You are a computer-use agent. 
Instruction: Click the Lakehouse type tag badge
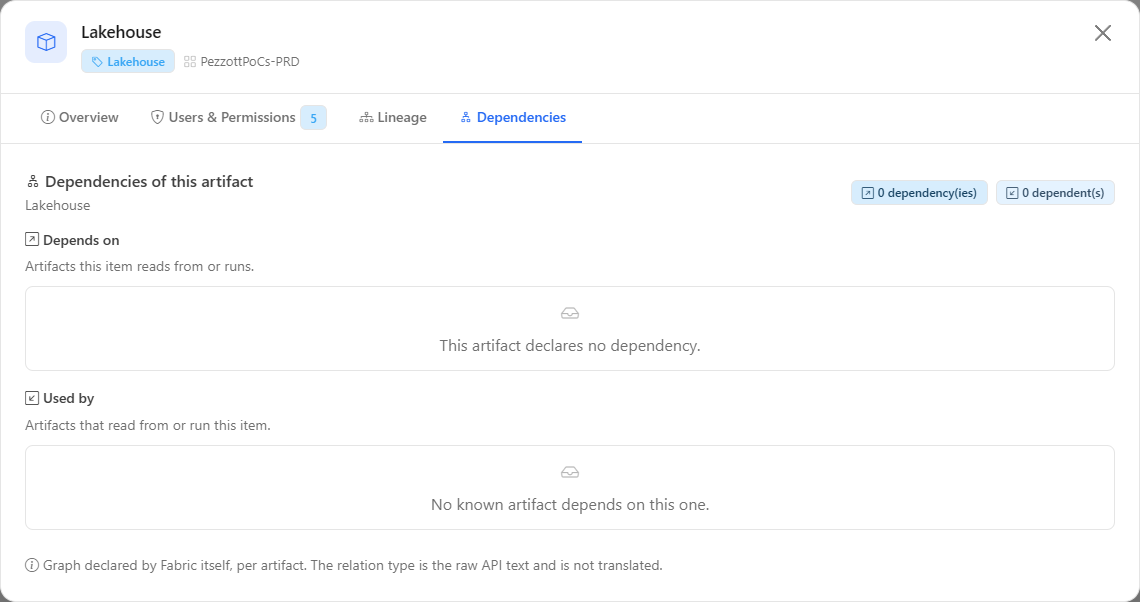pos(128,62)
